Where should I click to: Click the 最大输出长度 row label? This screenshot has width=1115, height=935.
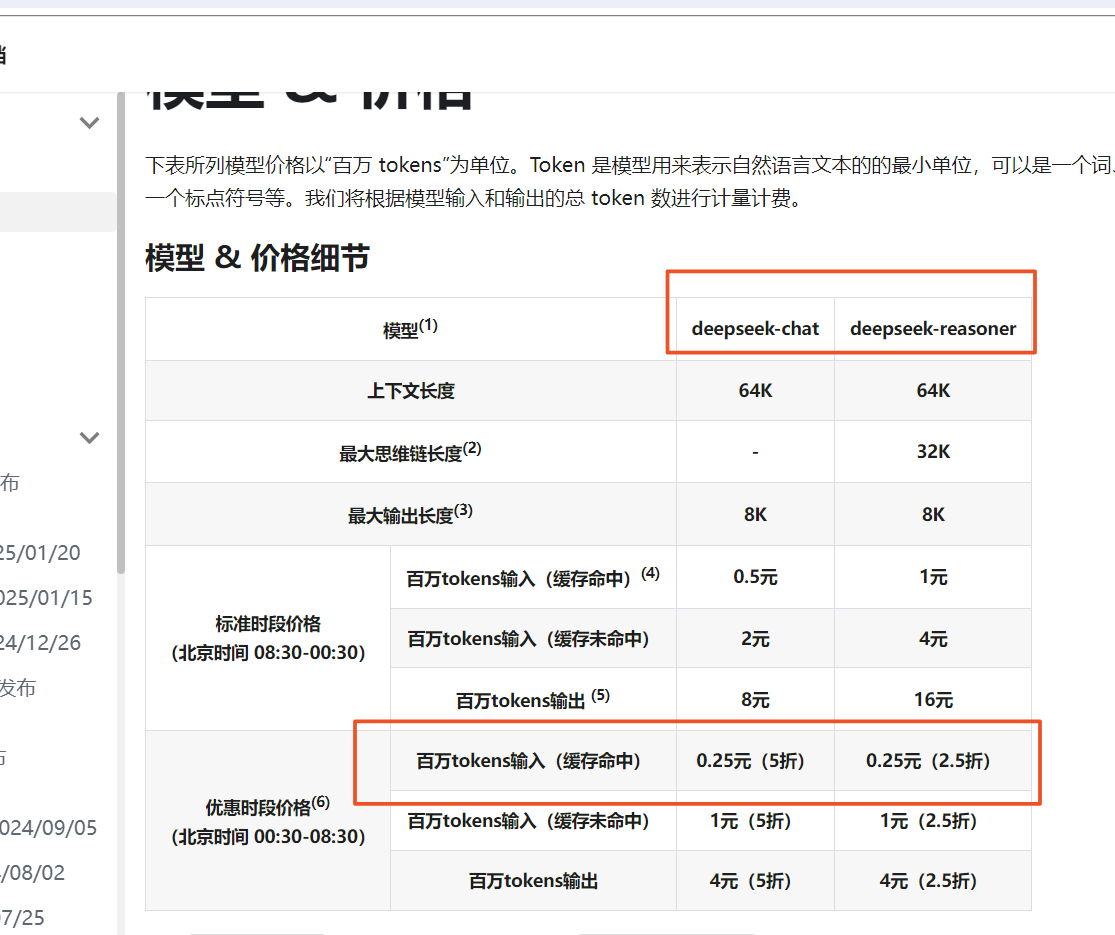[x=410, y=514]
